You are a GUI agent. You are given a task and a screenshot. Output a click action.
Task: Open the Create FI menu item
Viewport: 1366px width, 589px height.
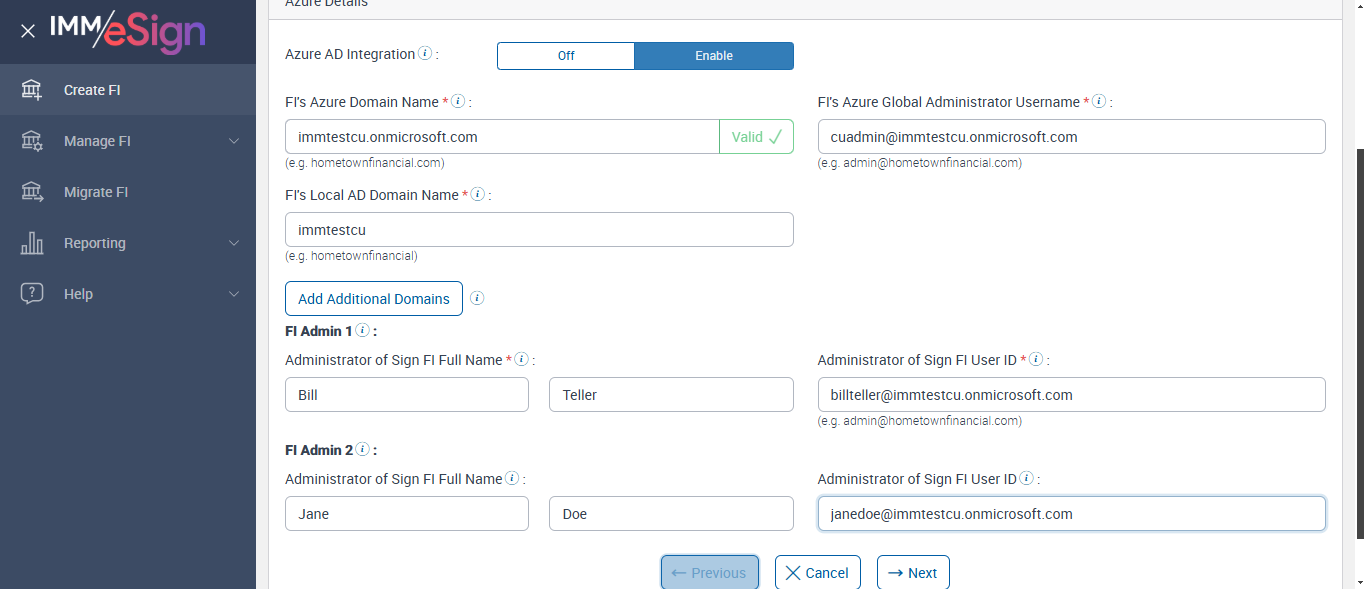point(92,90)
